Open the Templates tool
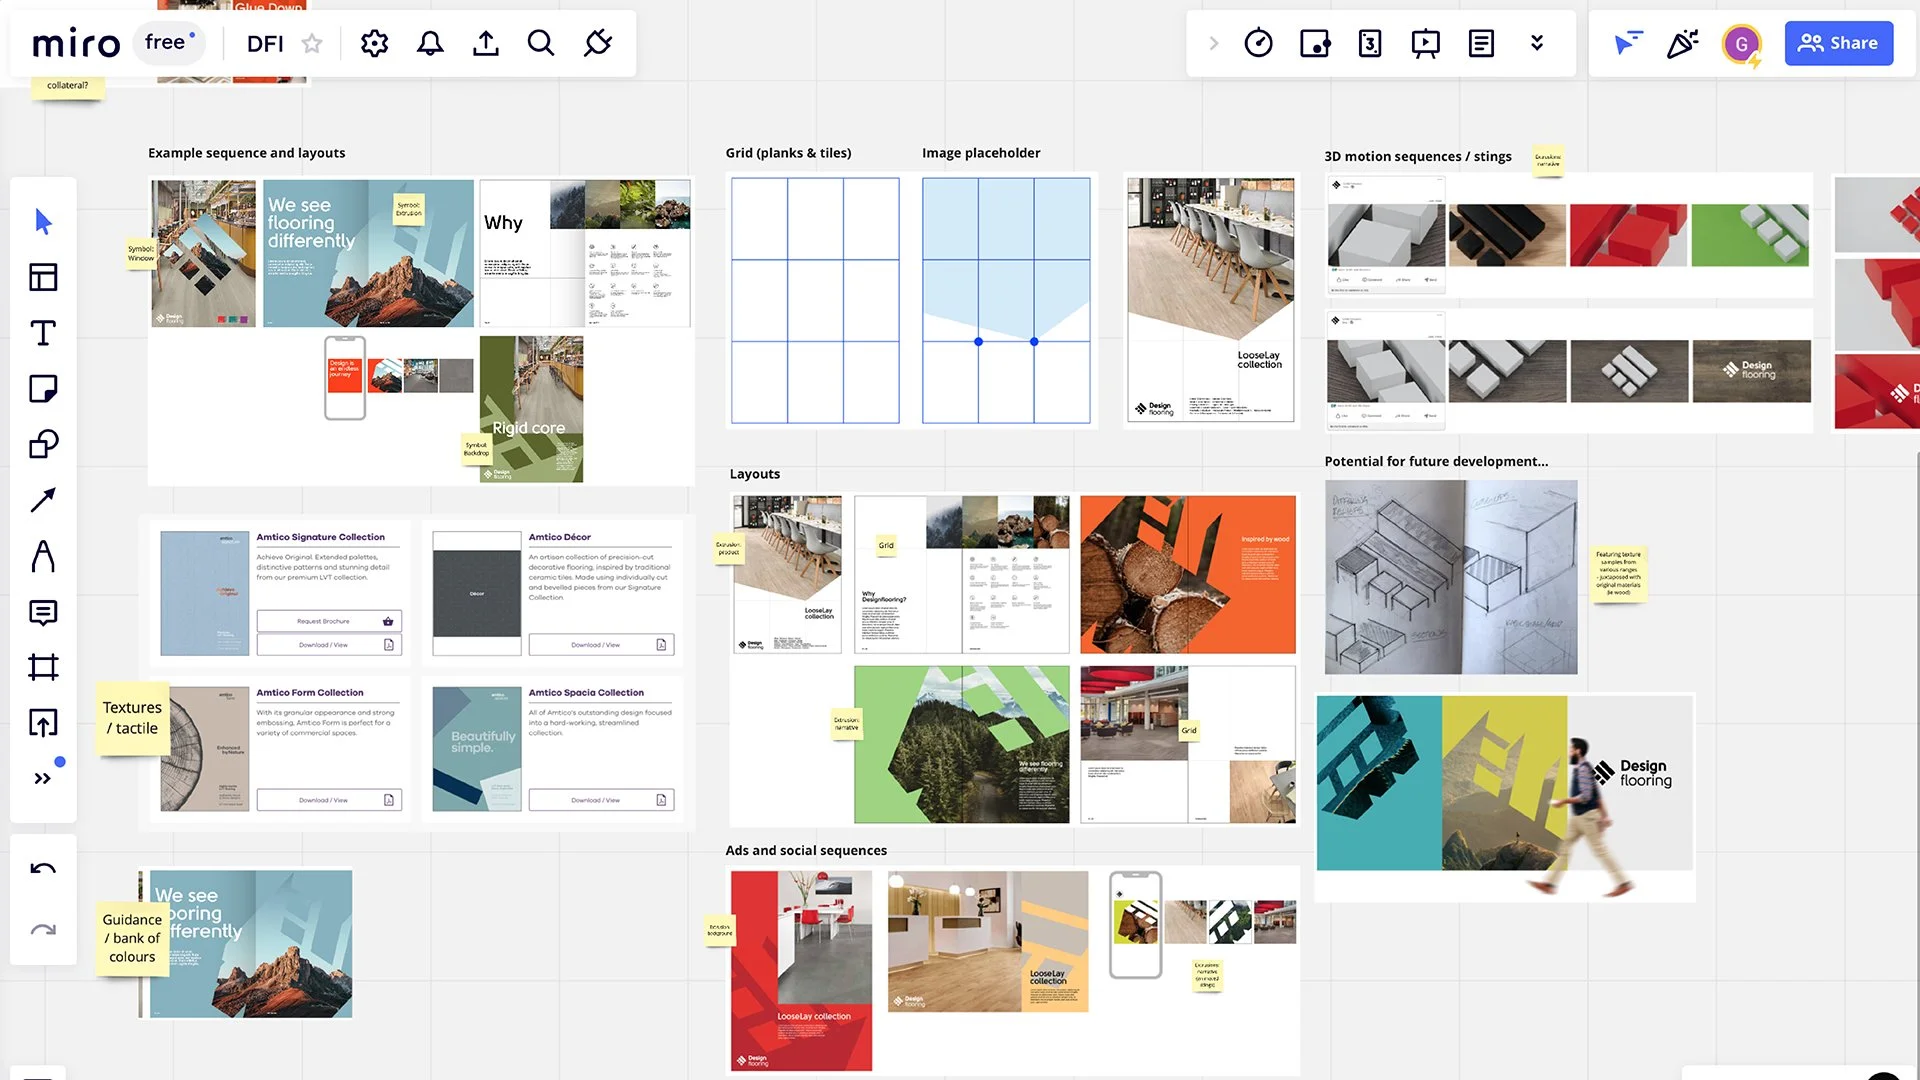The image size is (1920, 1080). click(x=43, y=277)
